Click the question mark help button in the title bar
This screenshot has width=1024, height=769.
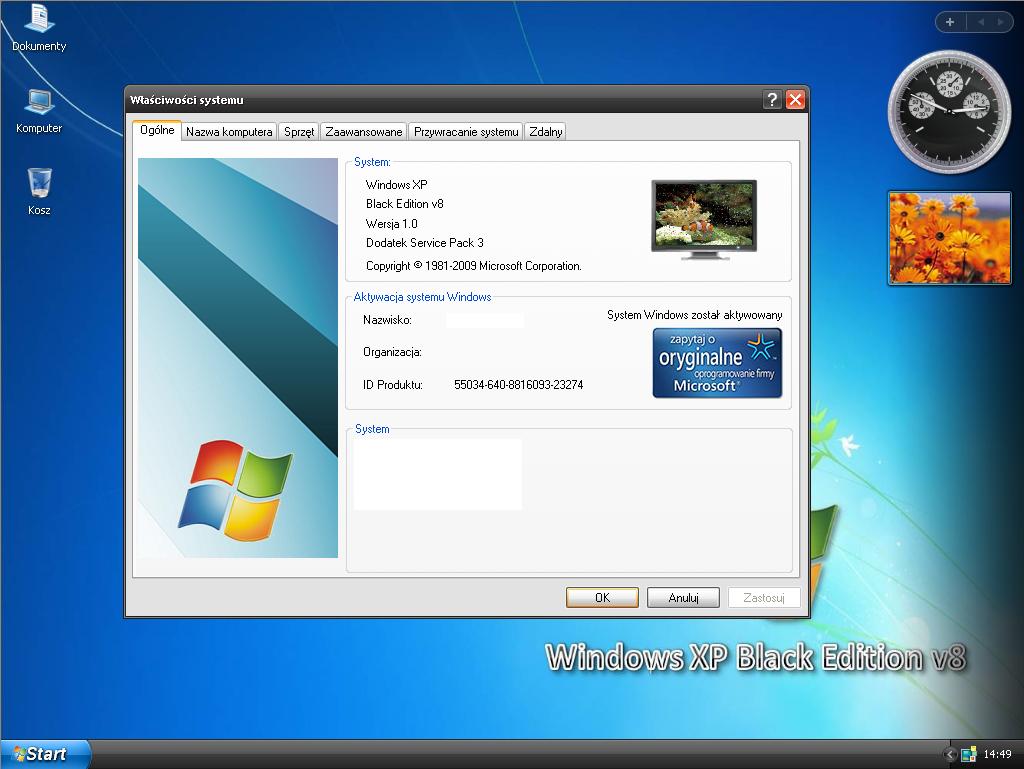point(772,99)
